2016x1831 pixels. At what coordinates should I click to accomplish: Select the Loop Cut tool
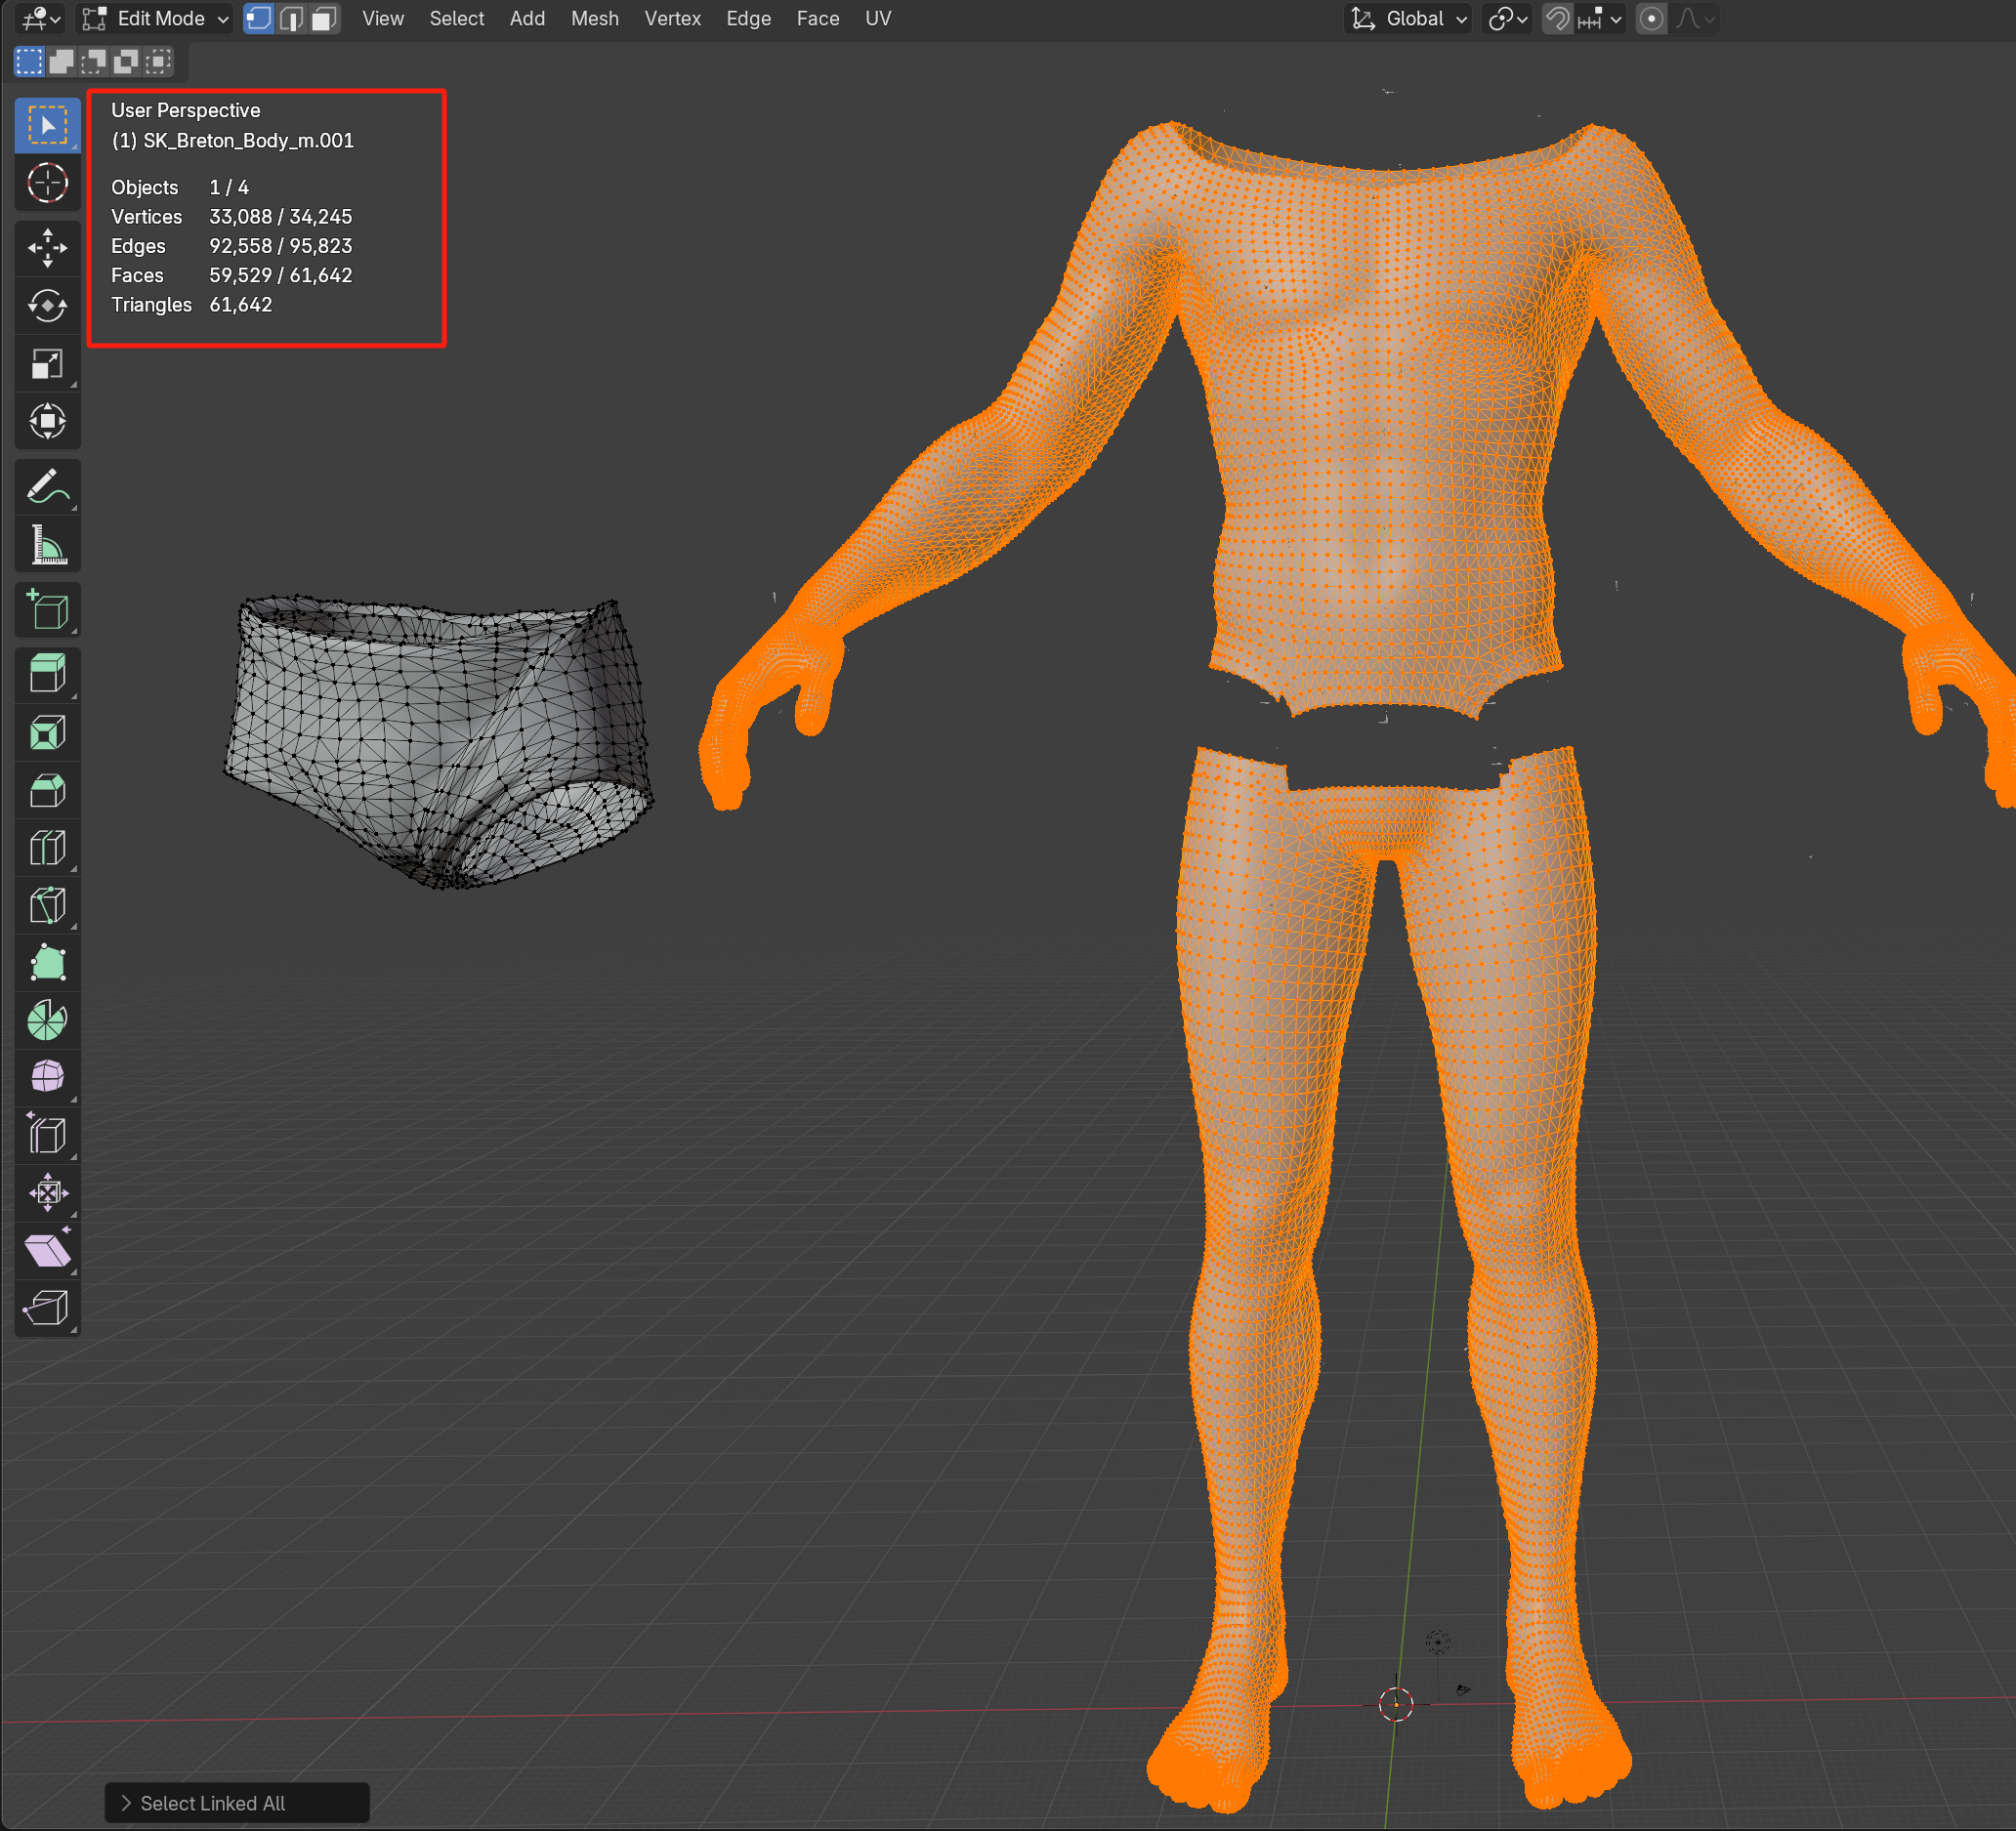[47, 848]
